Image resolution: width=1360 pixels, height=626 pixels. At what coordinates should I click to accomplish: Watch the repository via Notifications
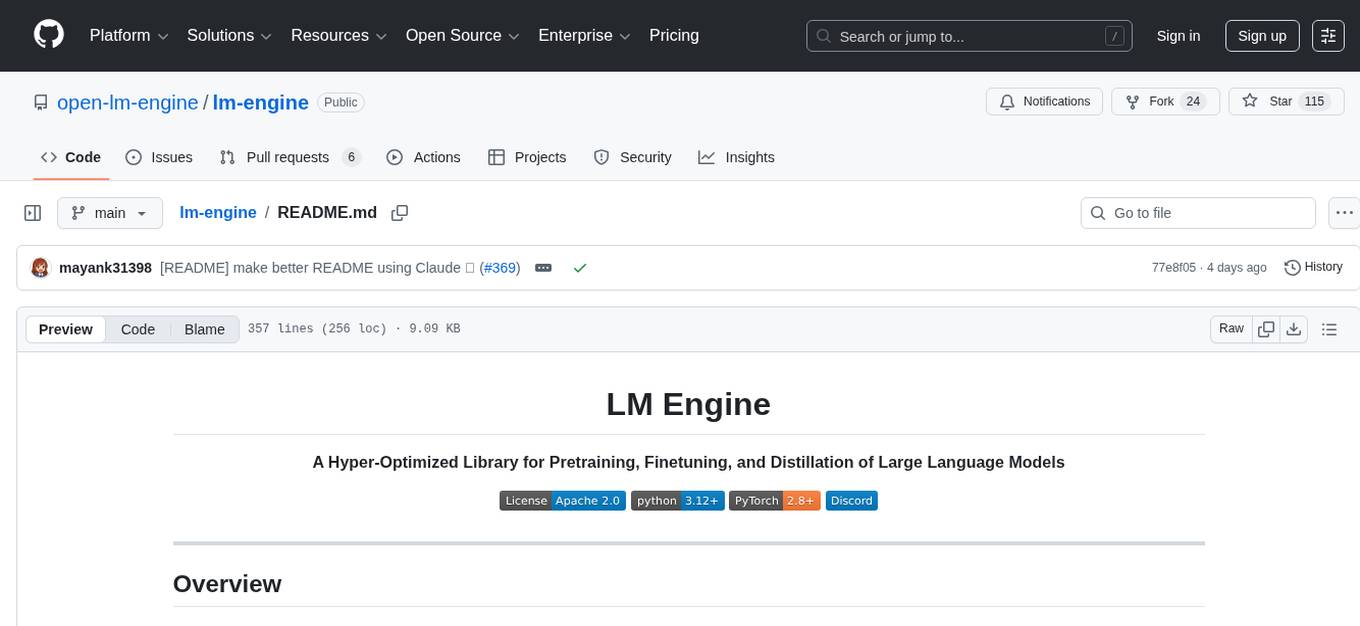(x=1044, y=101)
